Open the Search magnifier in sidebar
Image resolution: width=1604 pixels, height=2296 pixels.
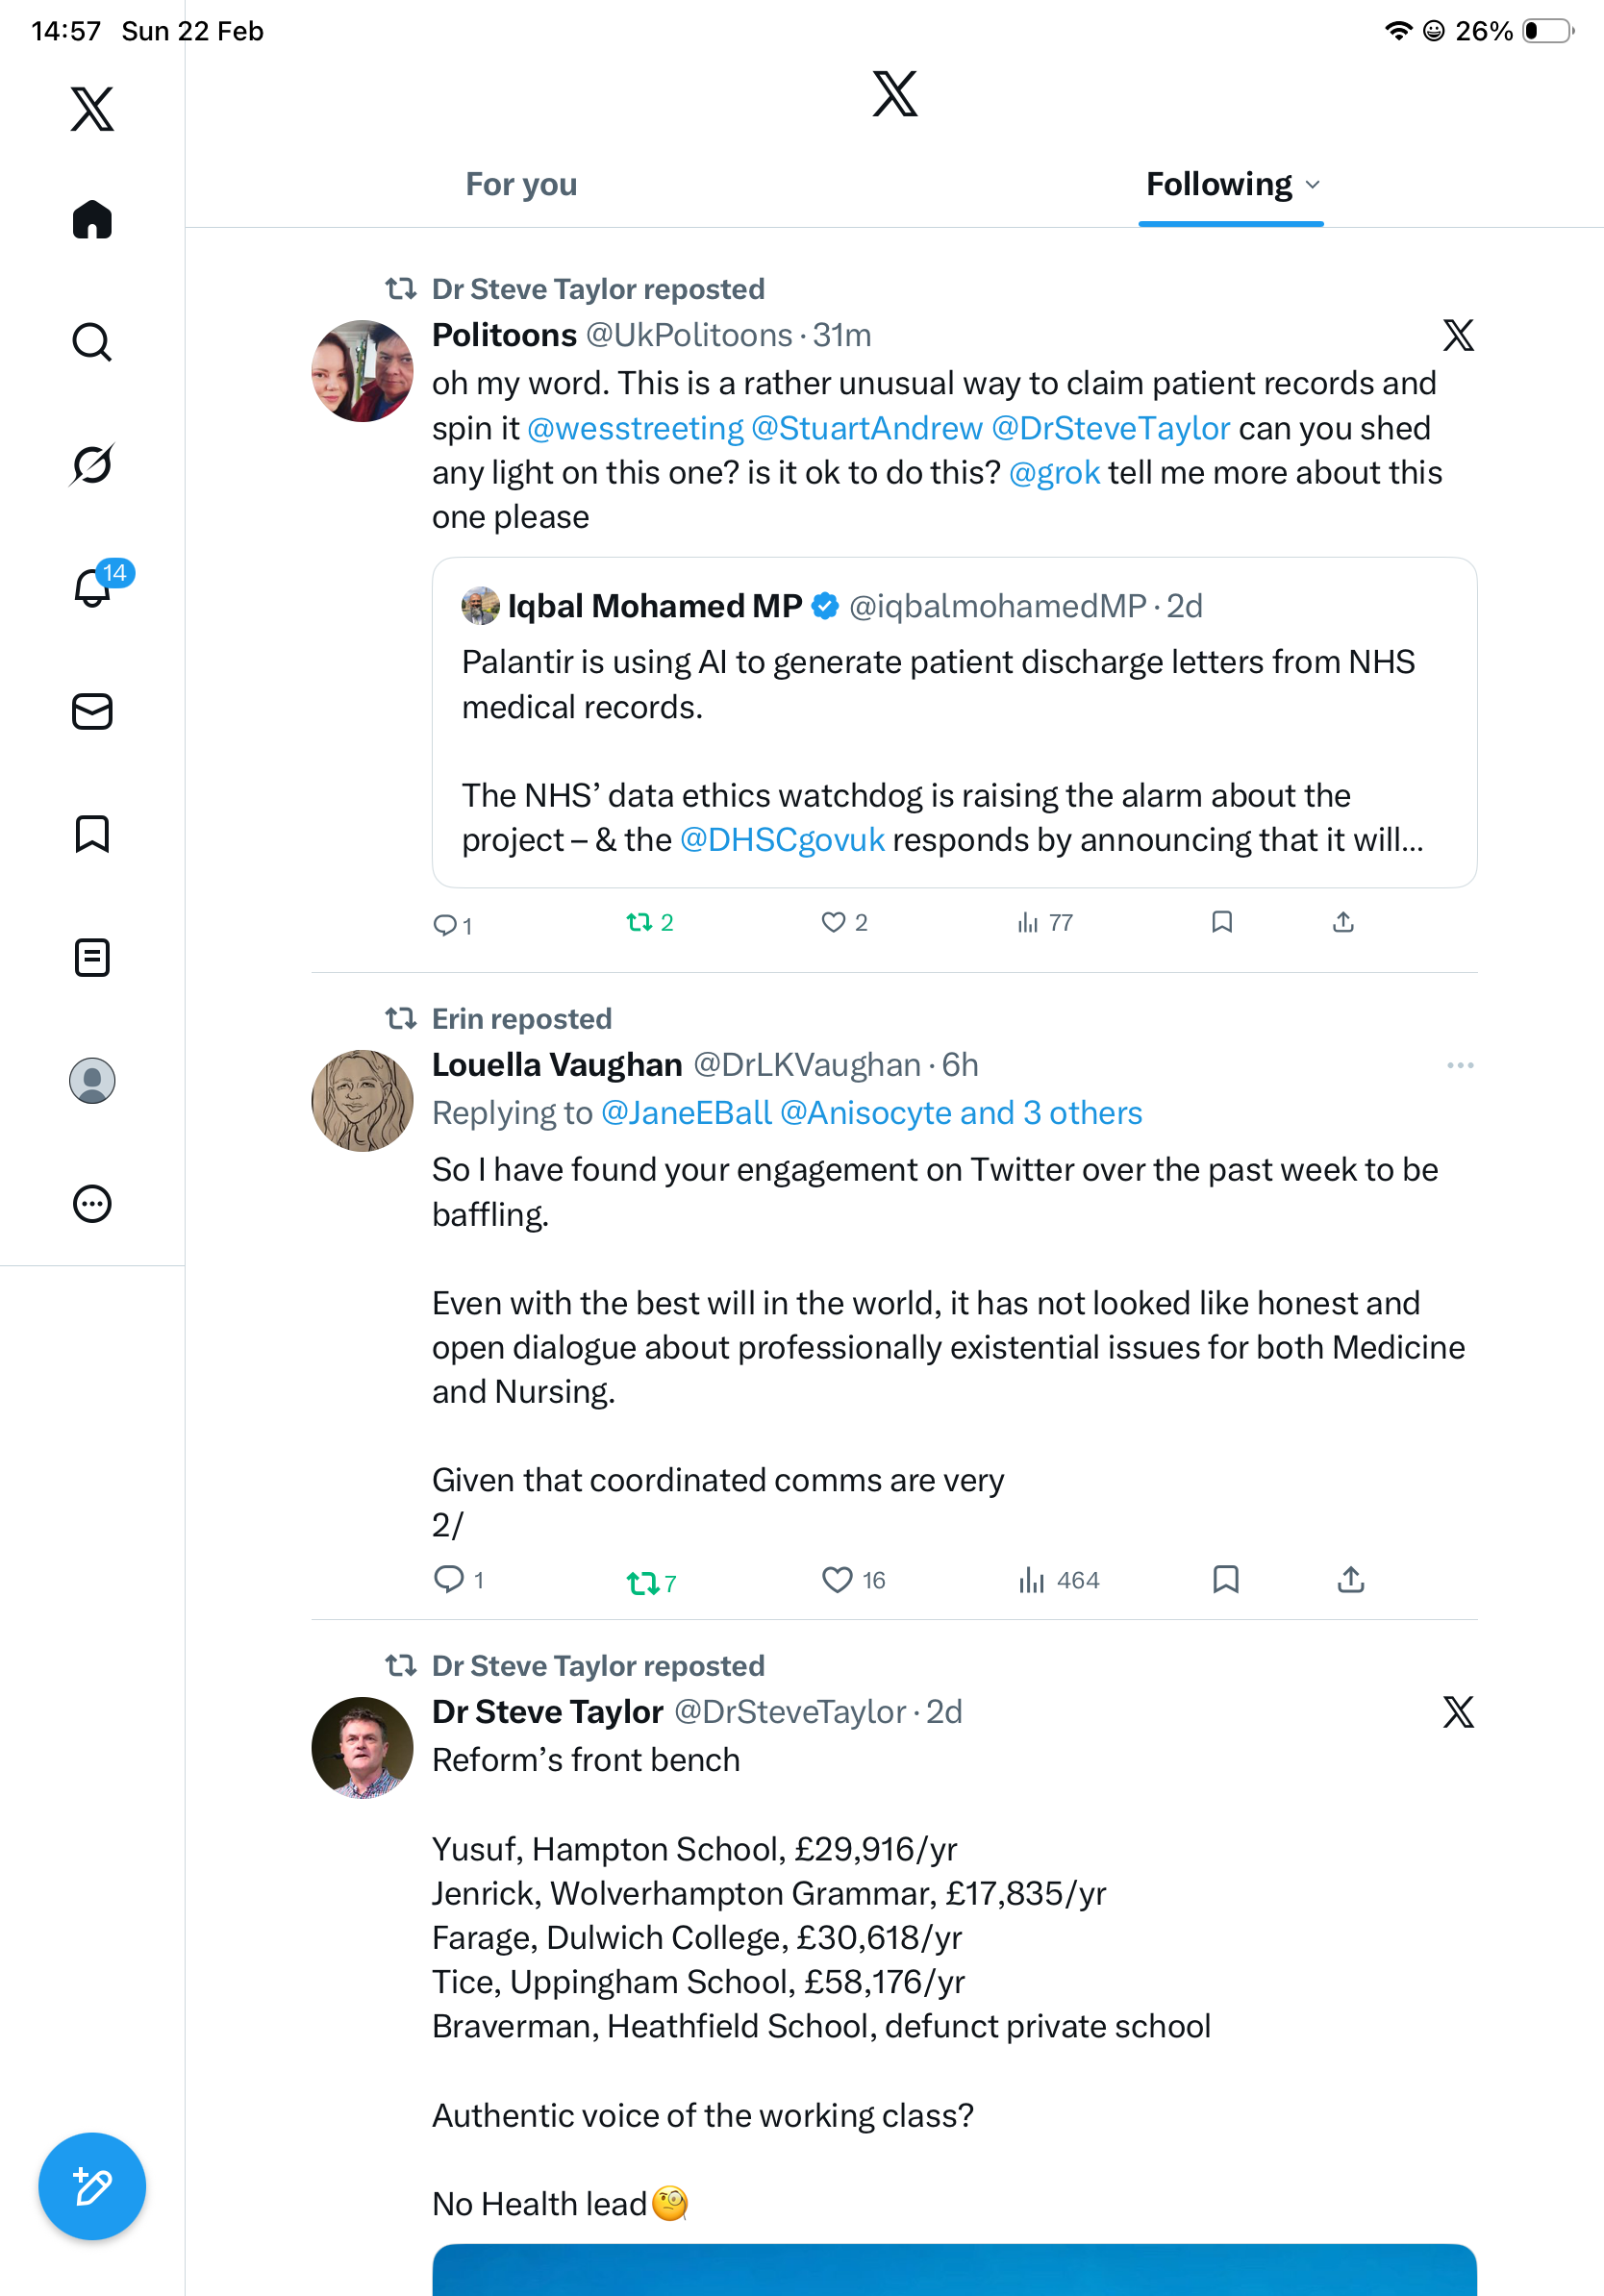(x=92, y=342)
